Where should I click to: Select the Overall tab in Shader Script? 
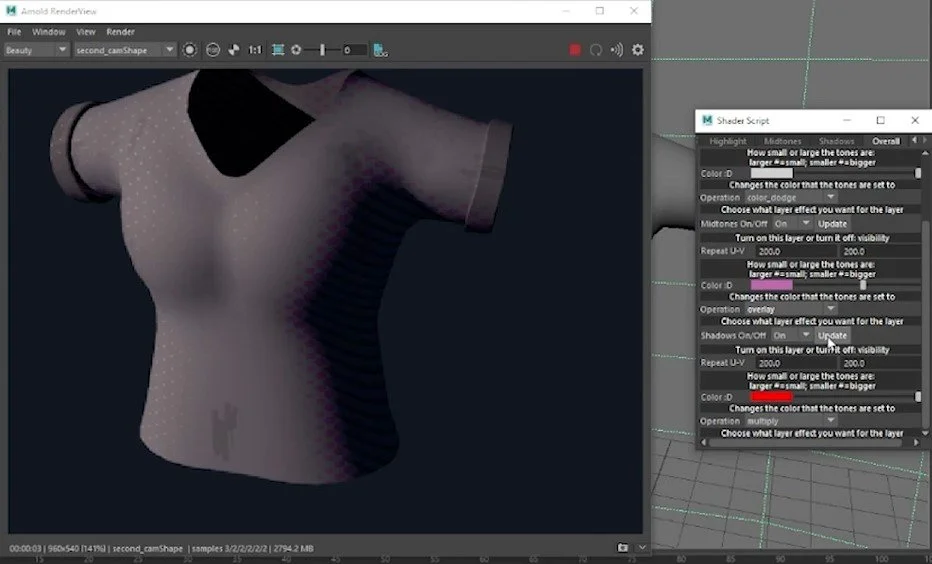(x=885, y=141)
